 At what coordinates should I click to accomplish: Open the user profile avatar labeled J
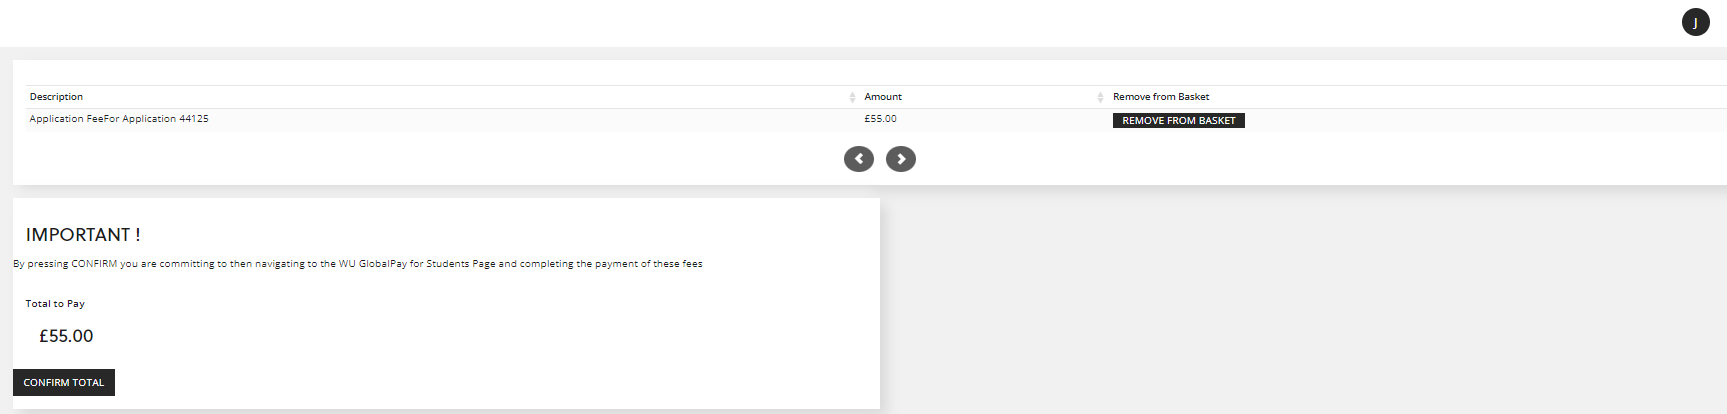coord(1695,22)
